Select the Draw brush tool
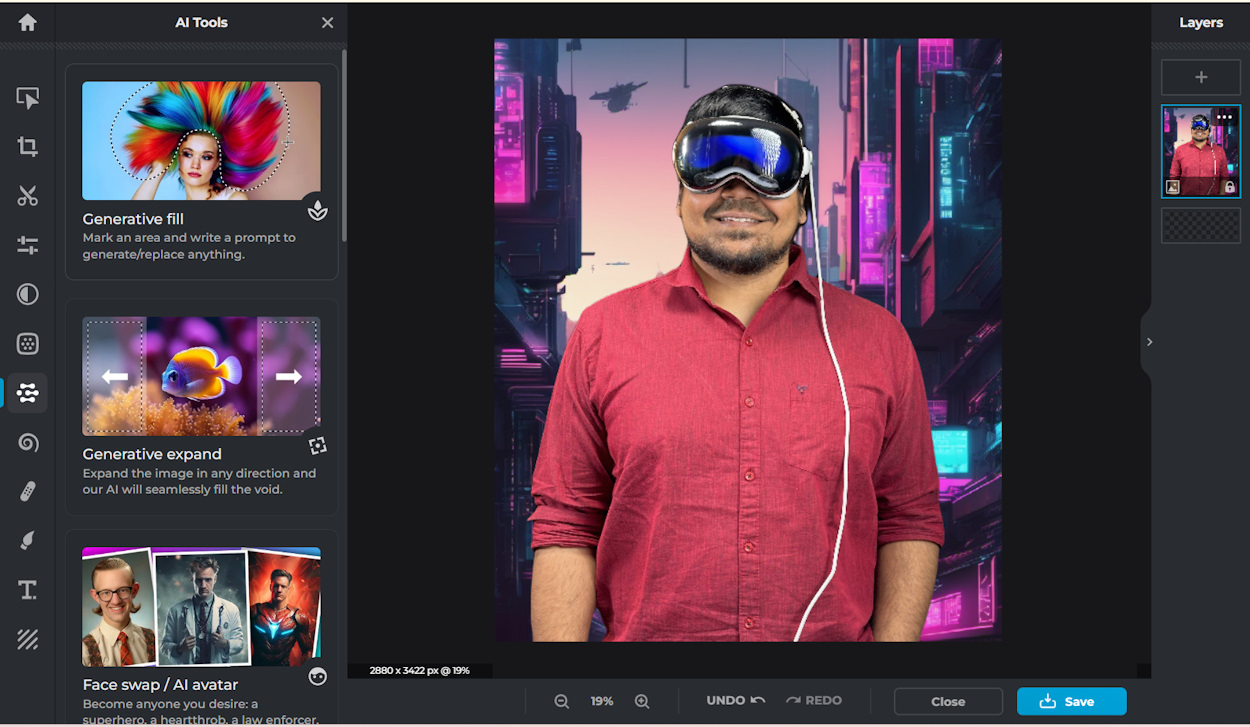 coord(27,540)
